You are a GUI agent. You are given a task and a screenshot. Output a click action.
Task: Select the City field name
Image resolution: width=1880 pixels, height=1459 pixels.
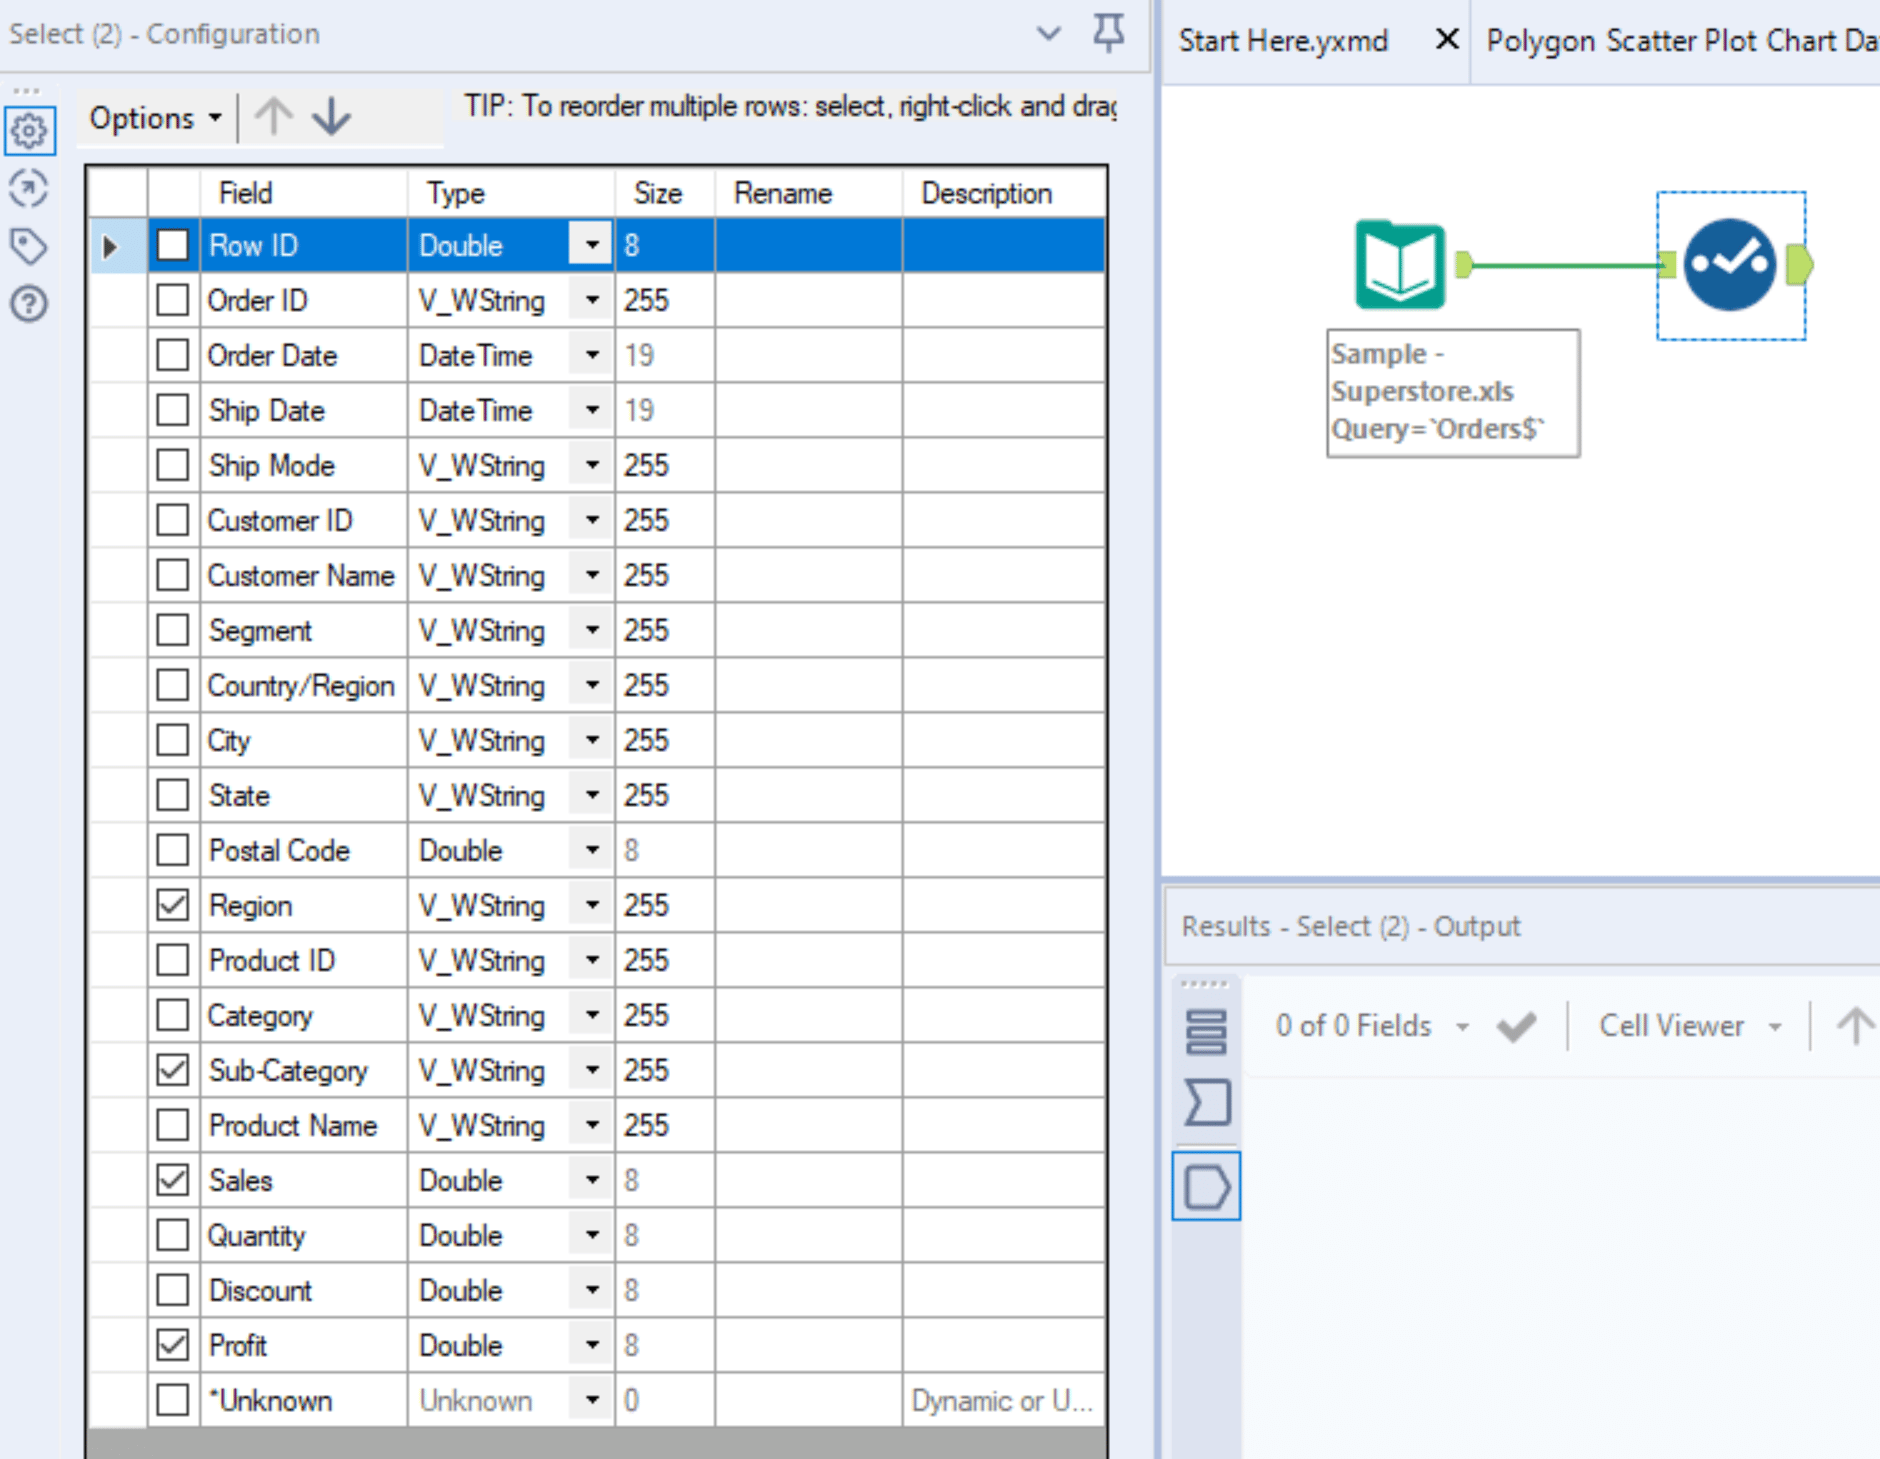(228, 741)
